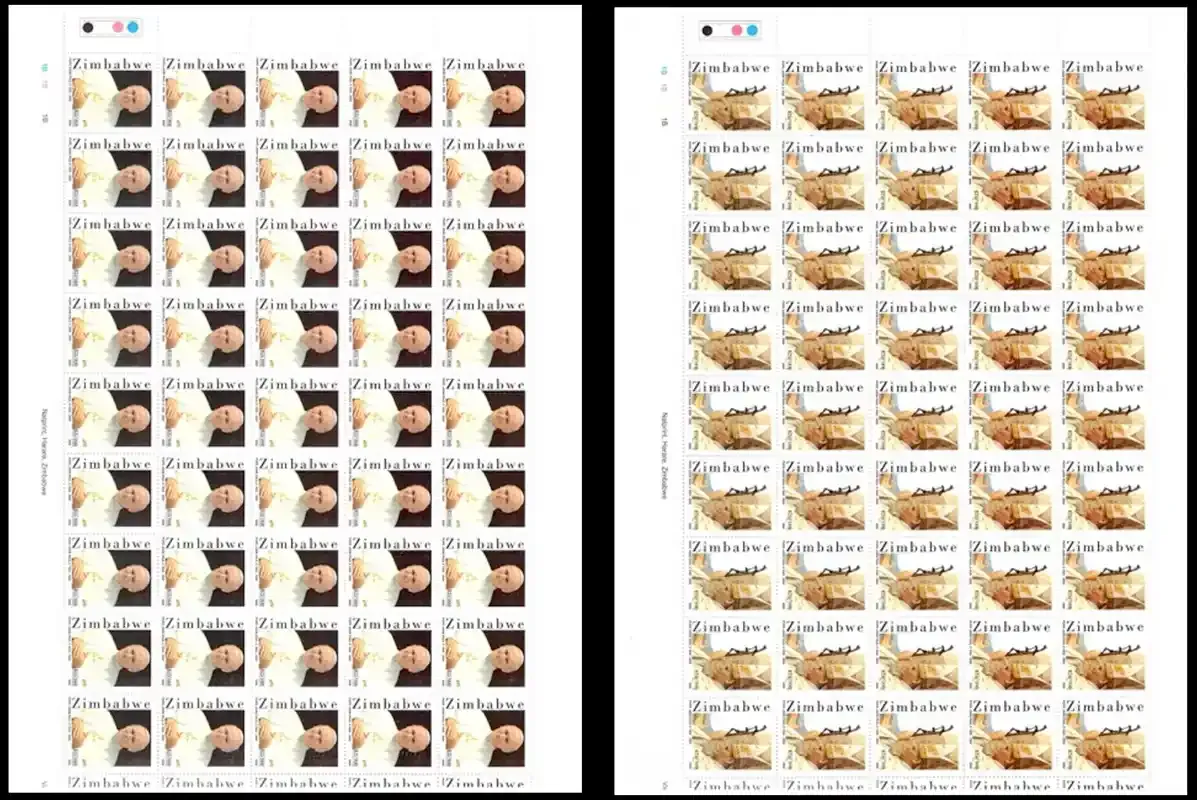Viewport: 1197px width, 800px height.
Task: Select the first stamp in right sheet's top row
Action: point(730,95)
